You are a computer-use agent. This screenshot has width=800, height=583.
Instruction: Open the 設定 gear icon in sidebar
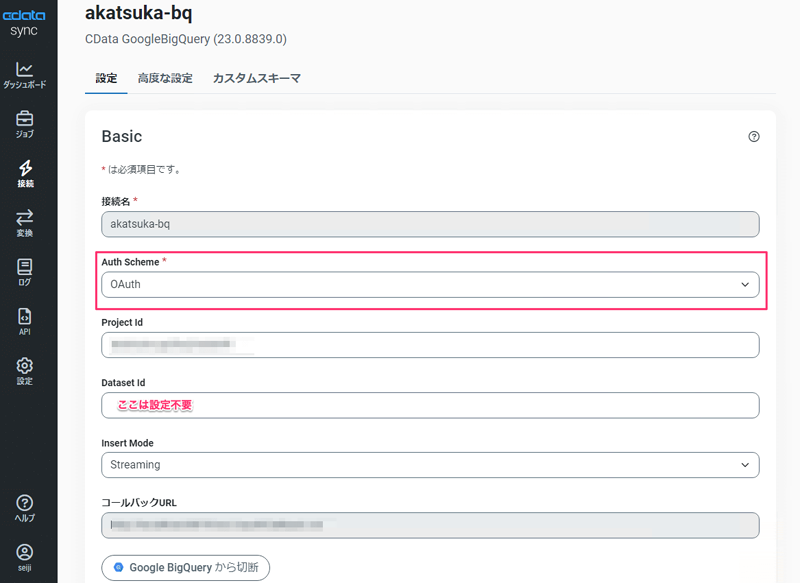24,371
